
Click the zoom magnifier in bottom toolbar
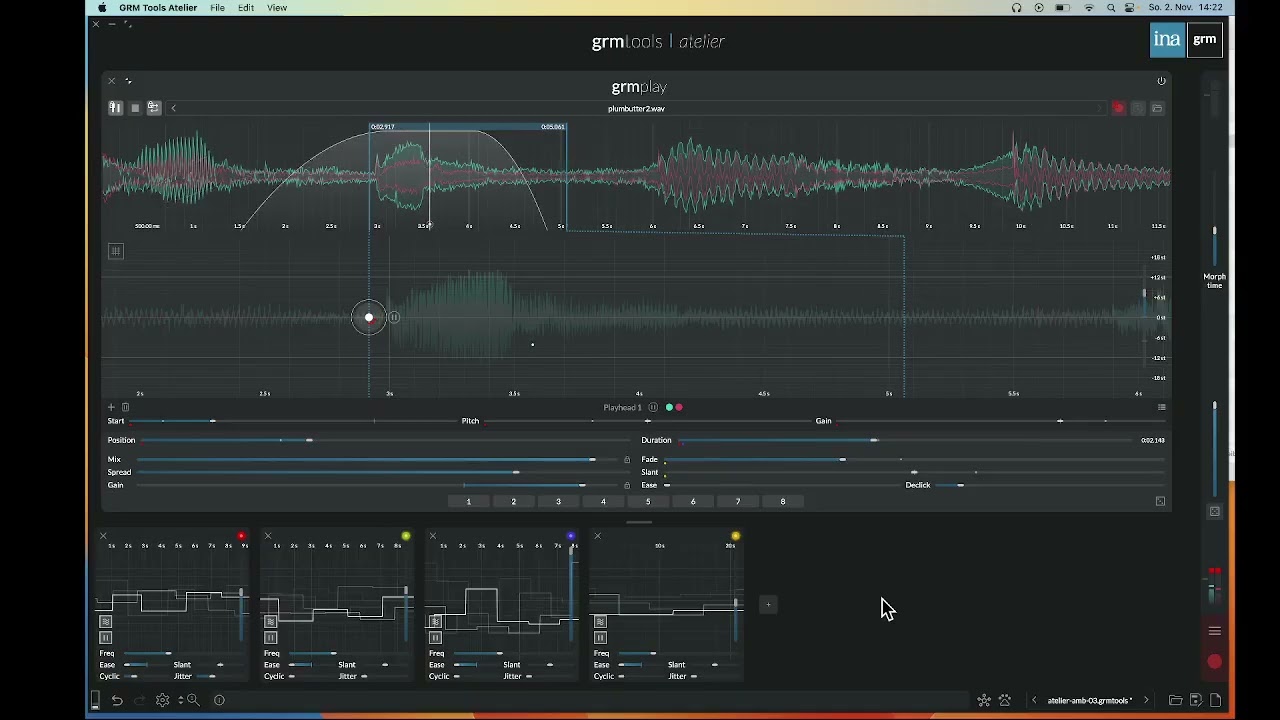(193, 700)
